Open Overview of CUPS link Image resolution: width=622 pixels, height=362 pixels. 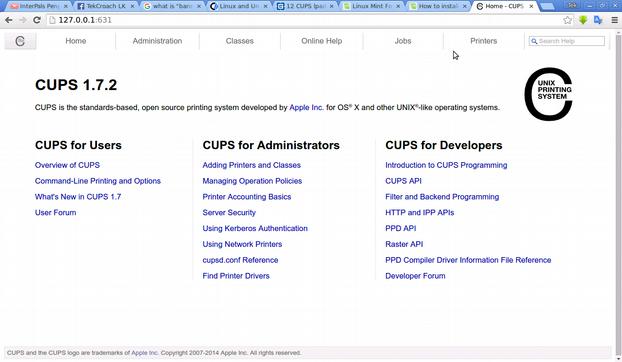pos(67,165)
